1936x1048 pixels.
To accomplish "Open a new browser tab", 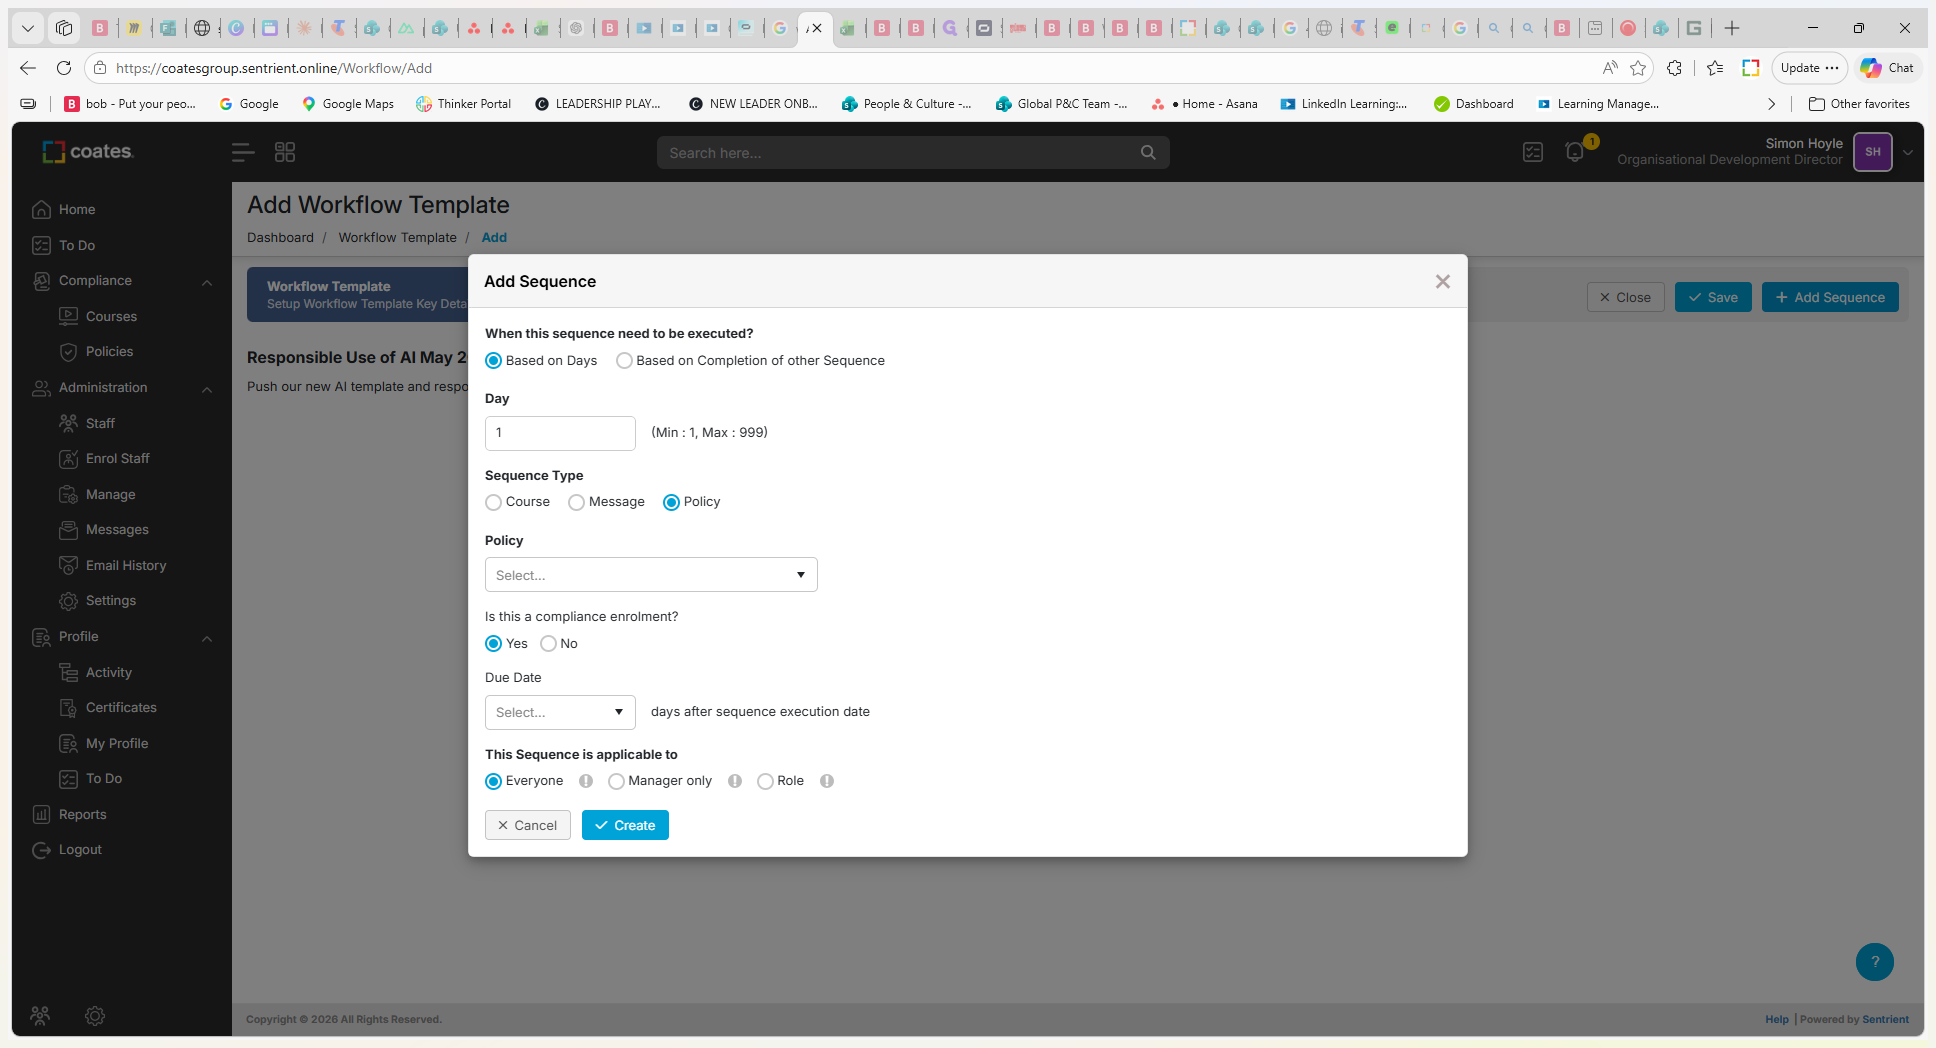I will 1732,28.
